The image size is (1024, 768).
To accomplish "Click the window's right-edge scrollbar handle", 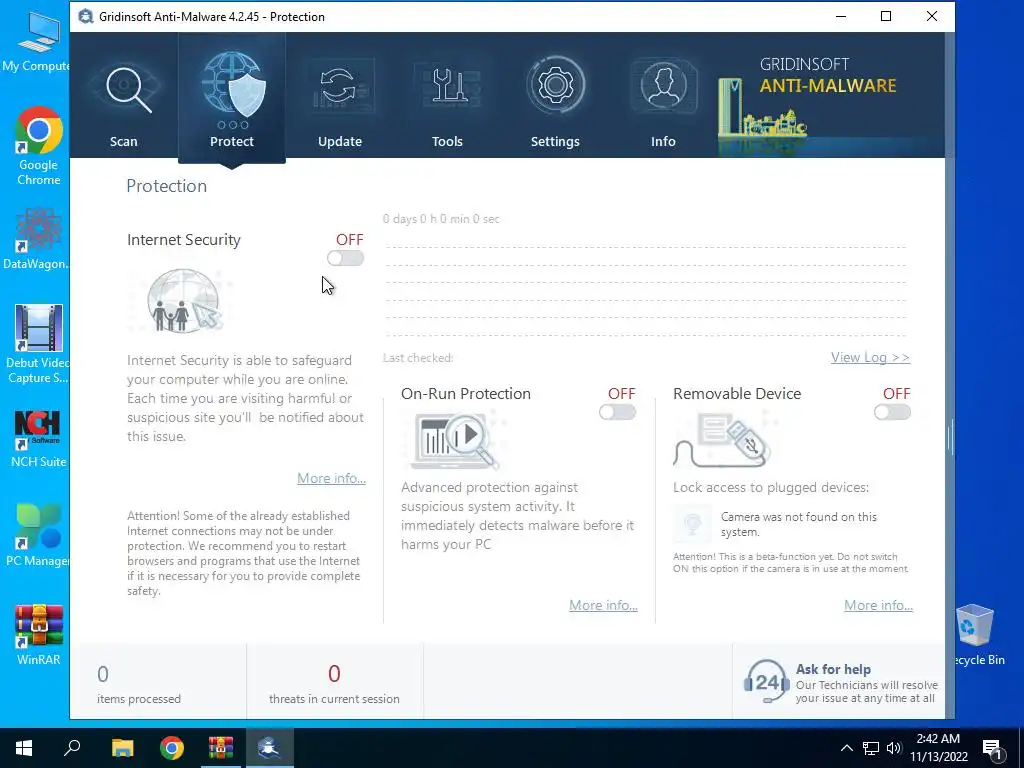I will pyautogui.click(x=951, y=438).
